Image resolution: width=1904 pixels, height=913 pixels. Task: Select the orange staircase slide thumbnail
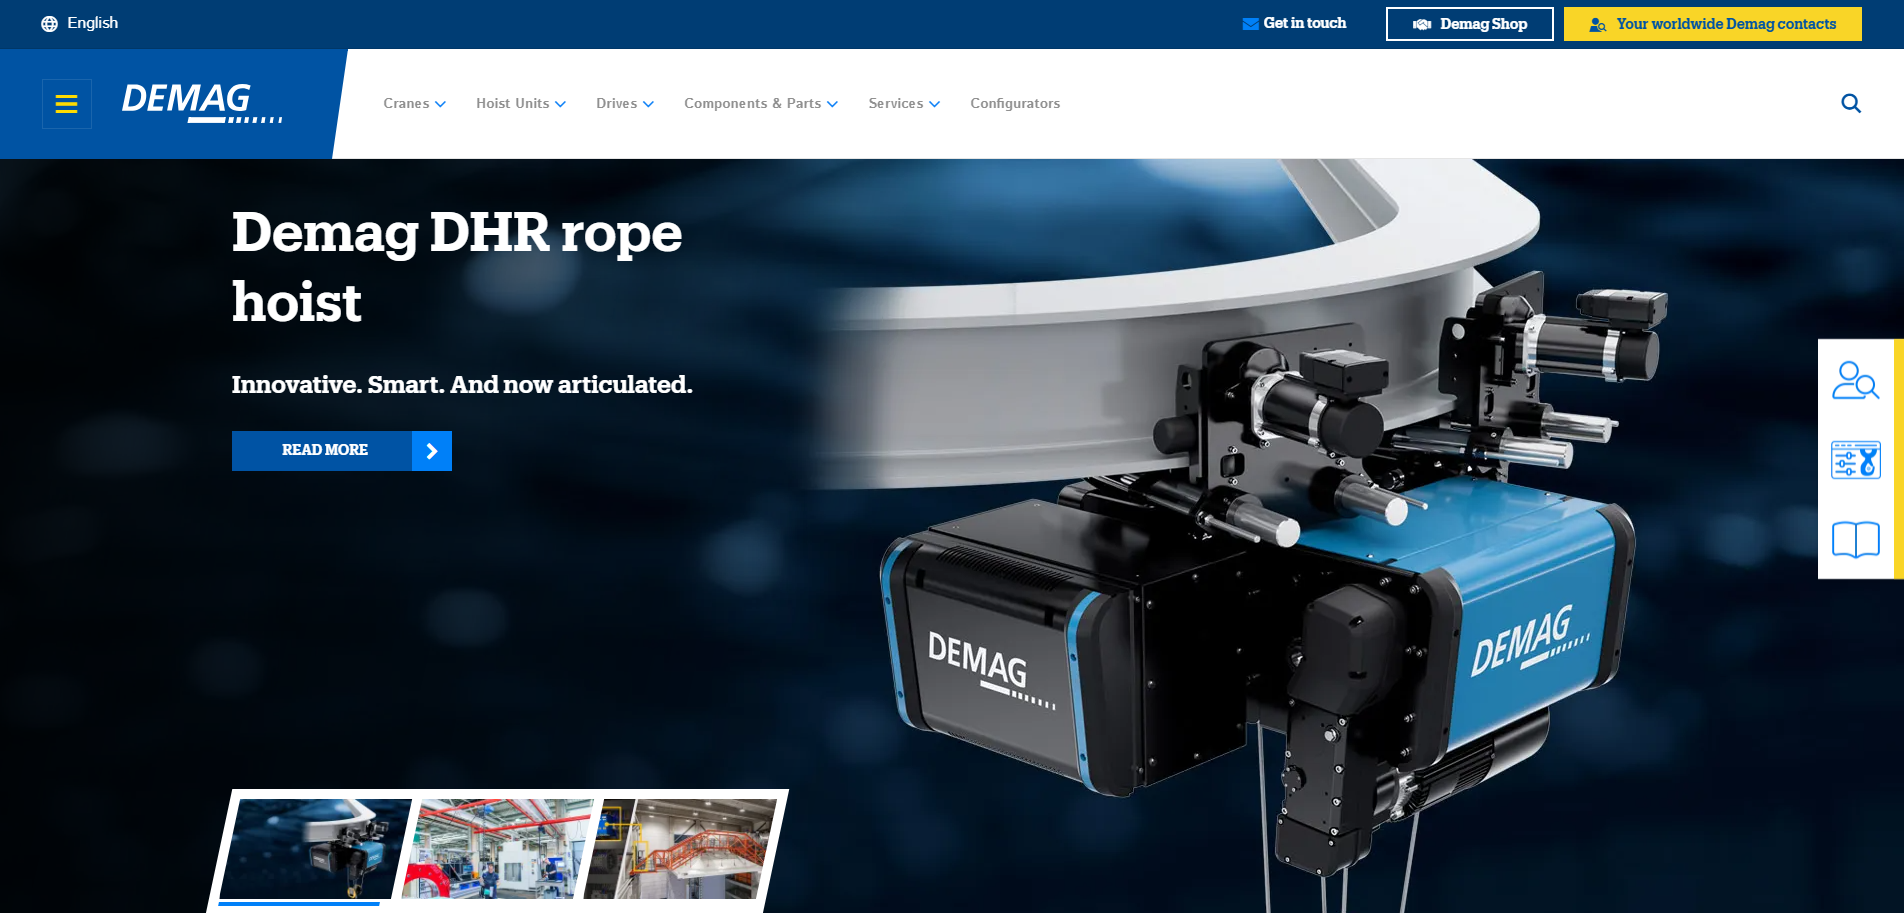[680, 849]
